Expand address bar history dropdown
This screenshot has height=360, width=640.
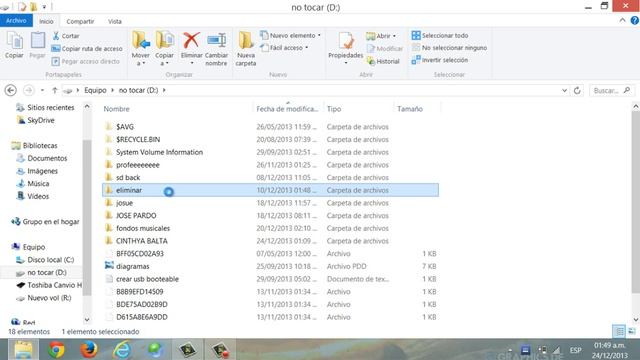click(564, 90)
